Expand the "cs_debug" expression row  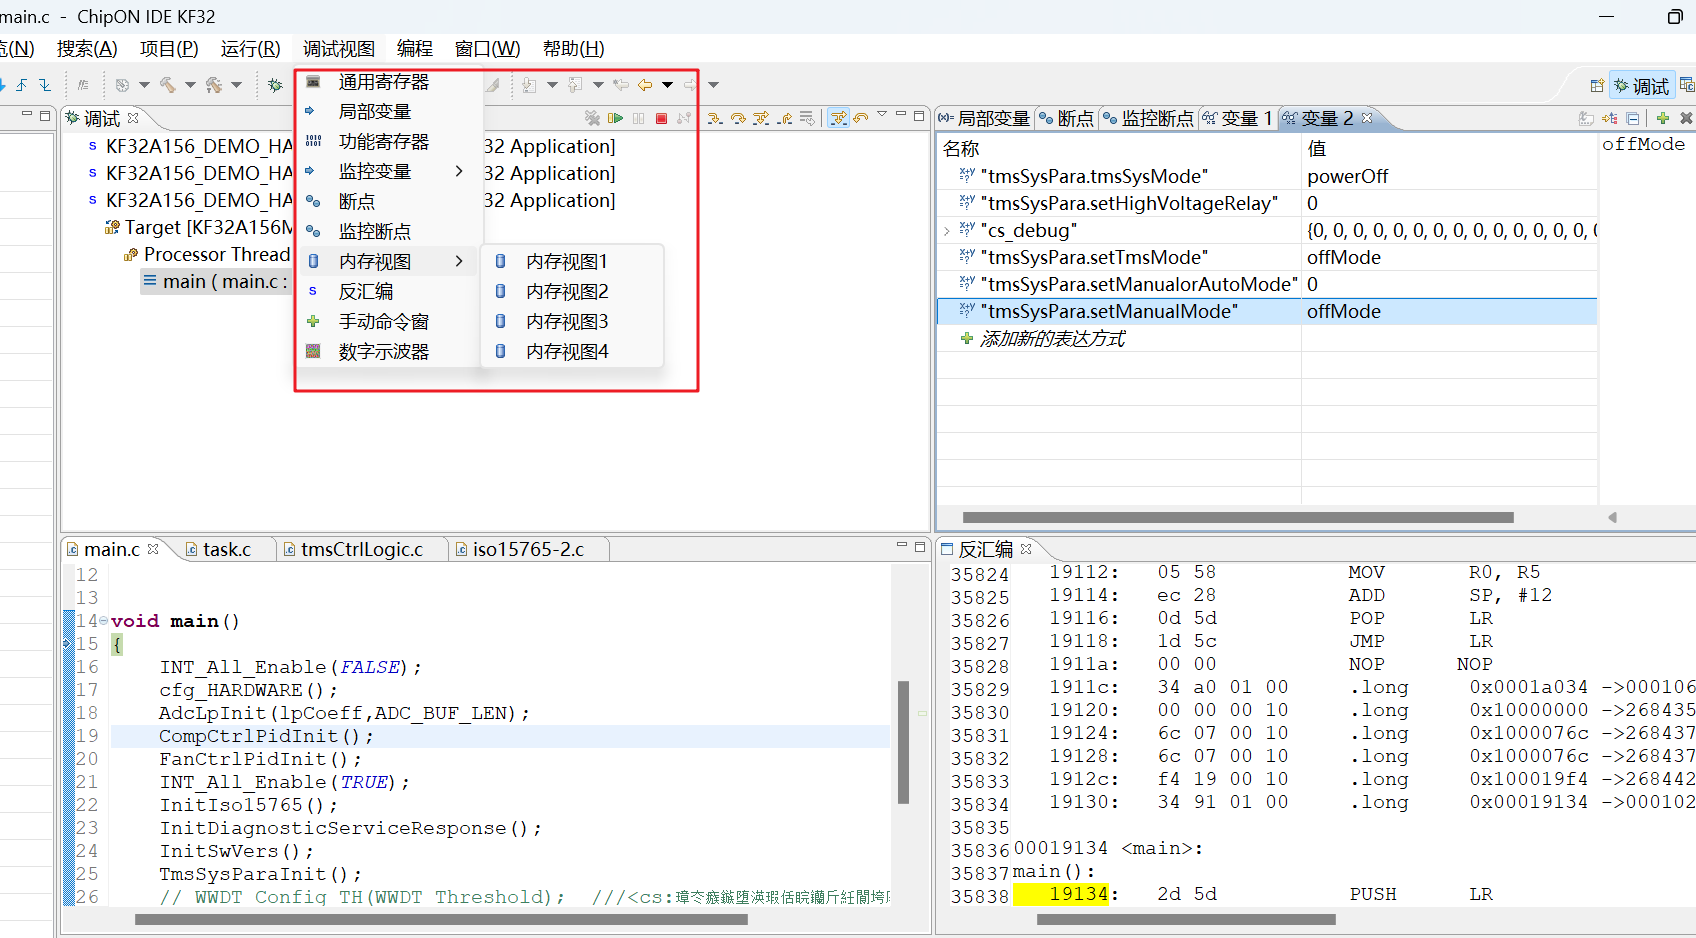pos(947,231)
